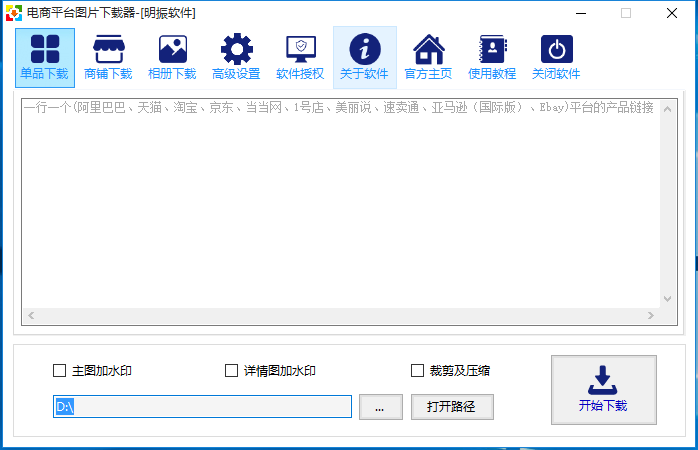The image size is (698, 450).
Task: Toggle 裁剪及压缩 checkbox
Action: tap(418, 371)
